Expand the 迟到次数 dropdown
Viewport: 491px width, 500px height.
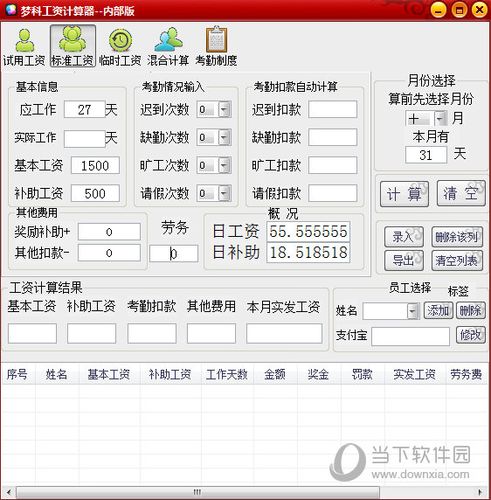tap(224, 109)
